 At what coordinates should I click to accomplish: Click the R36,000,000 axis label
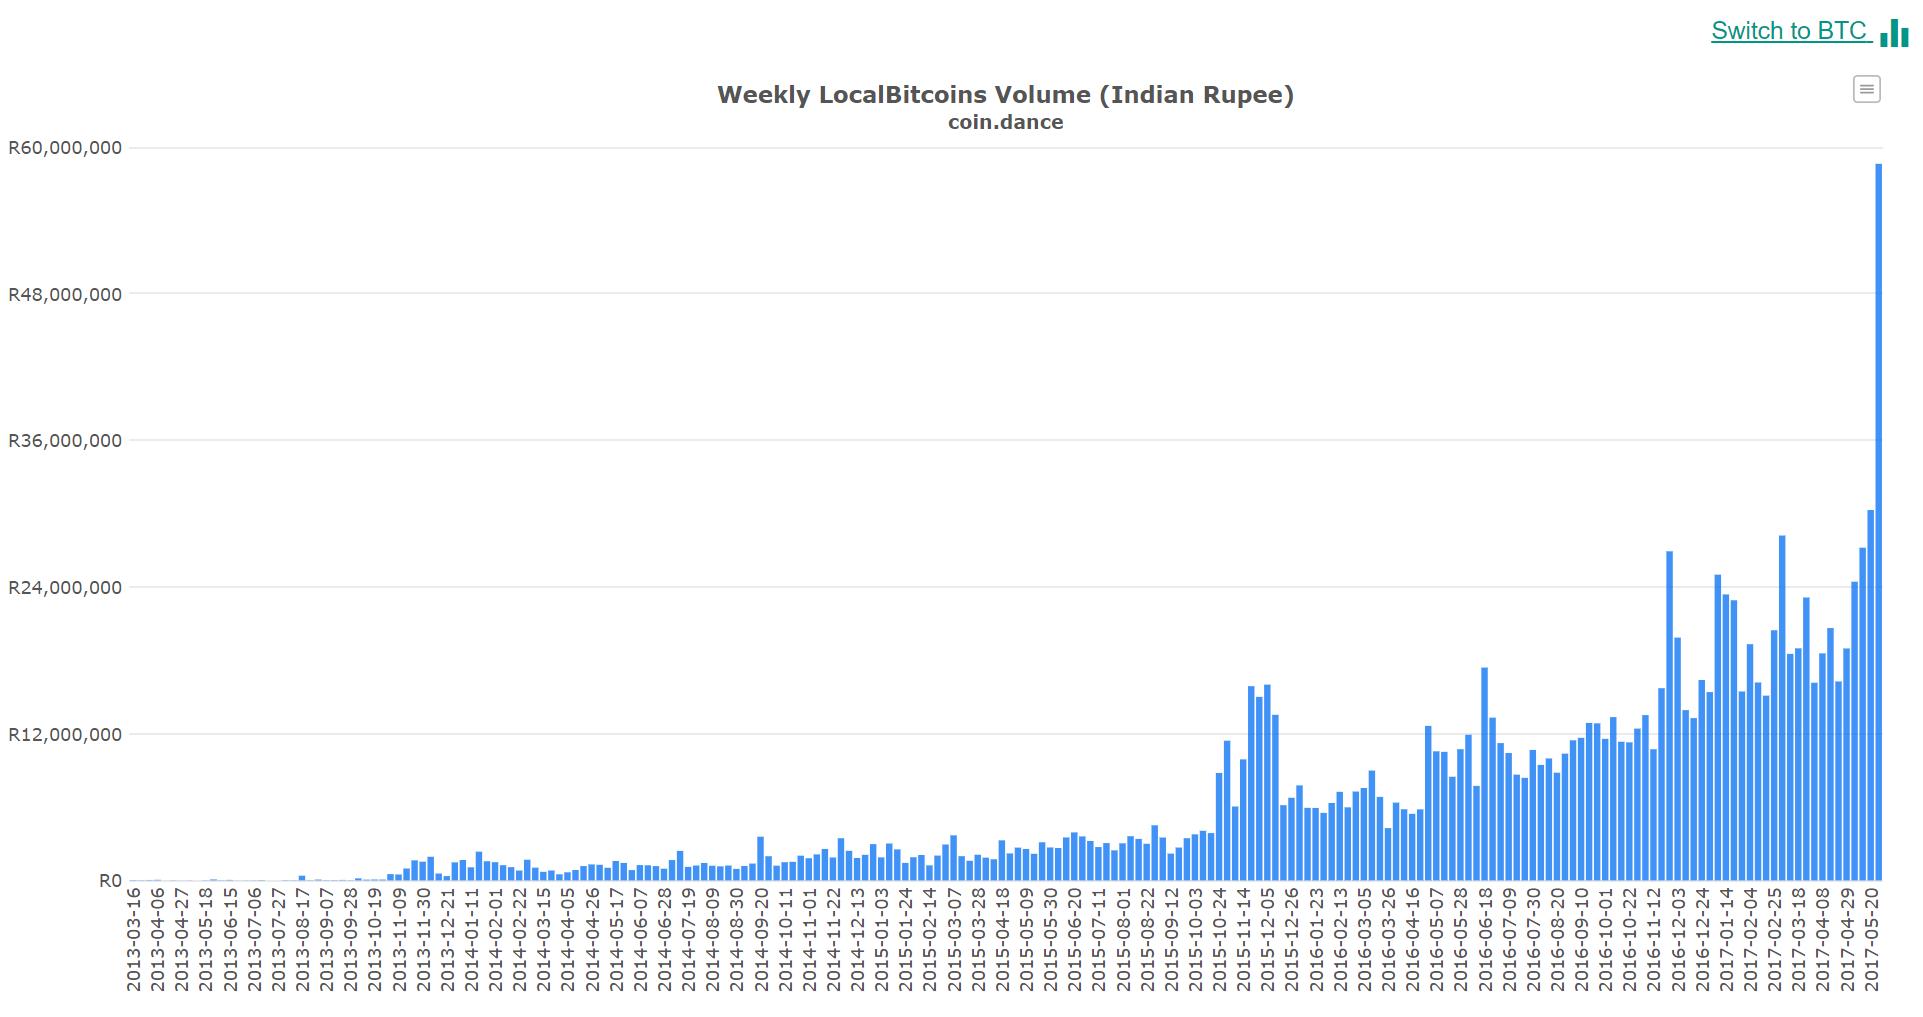coord(65,441)
